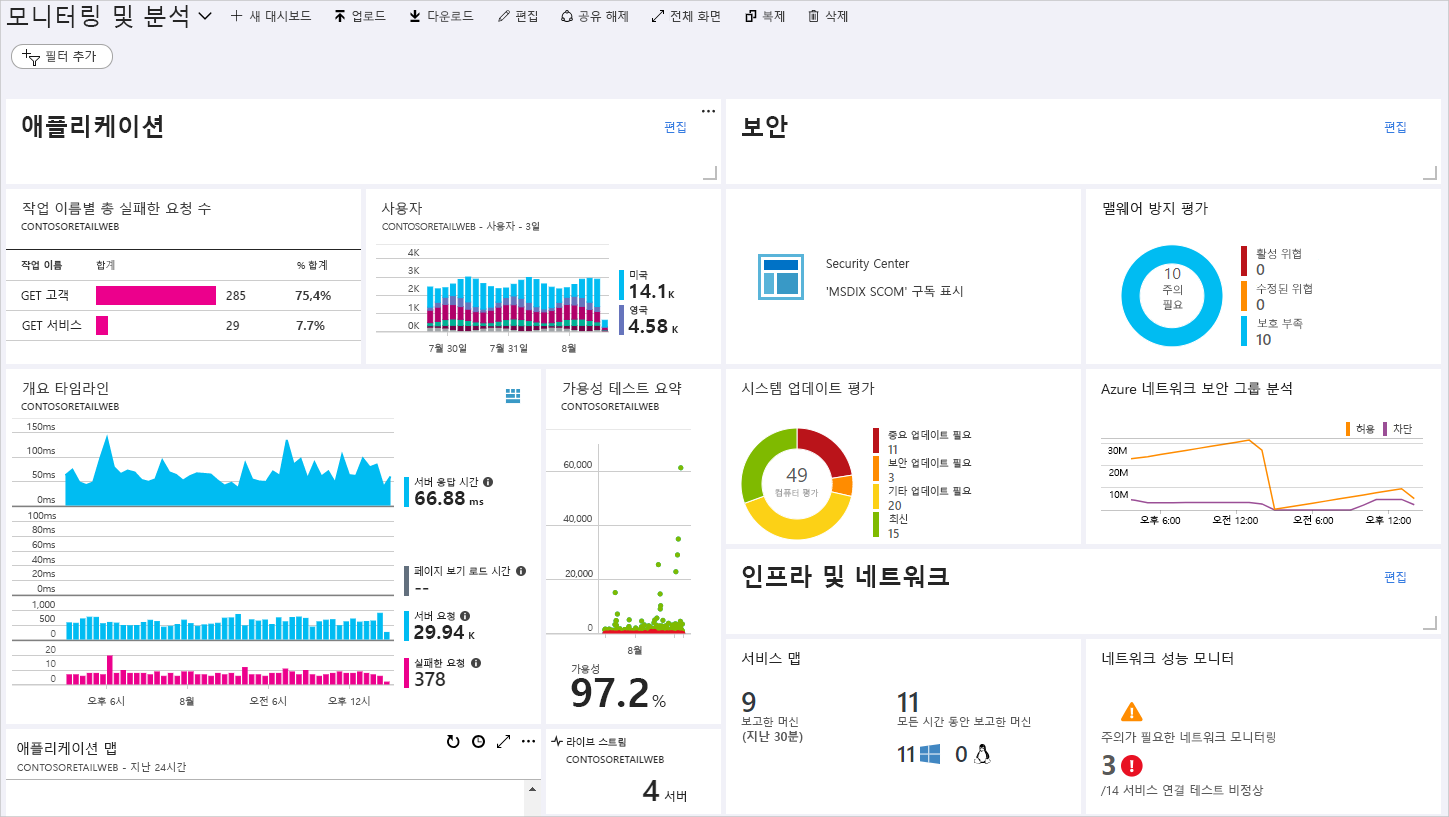The image size is (1449, 817).
Task: Click the 삭제 trash toolbar button
Action: coord(828,16)
